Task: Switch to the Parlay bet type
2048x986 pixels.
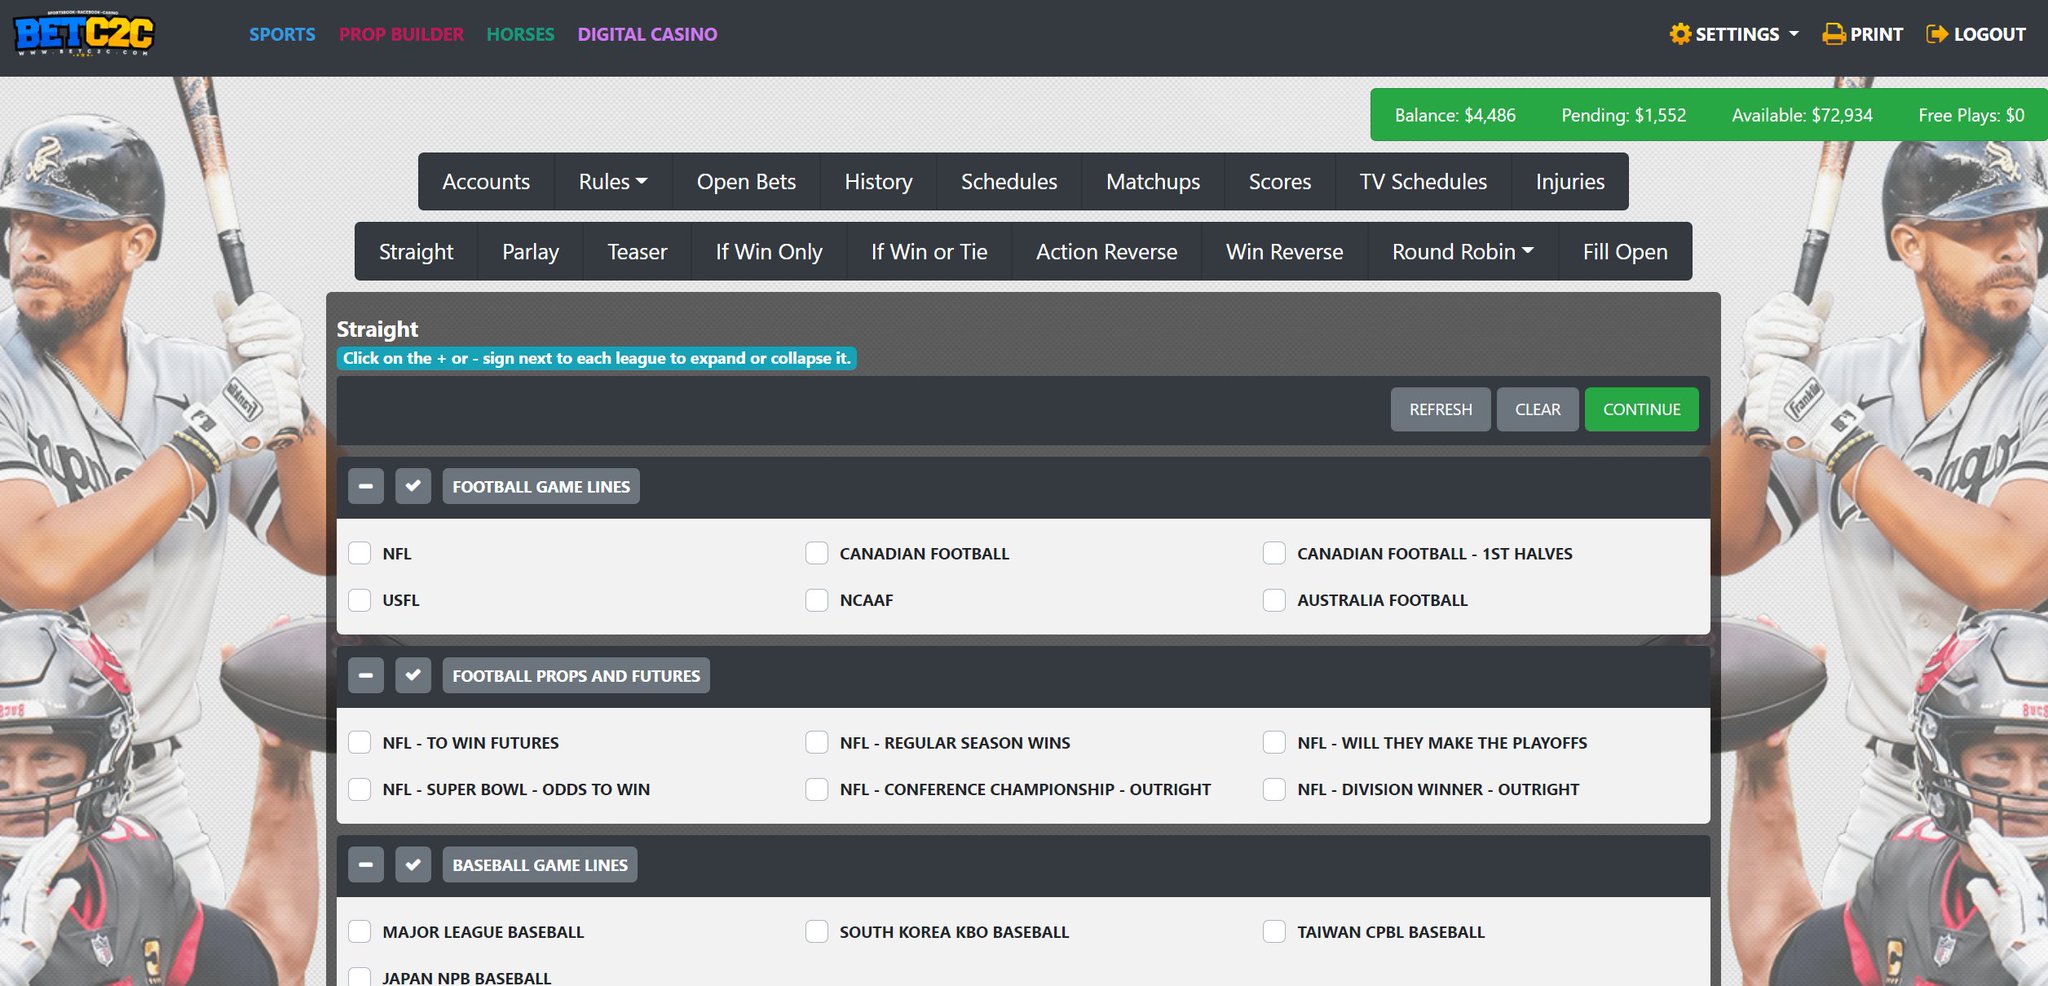Action: (530, 252)
